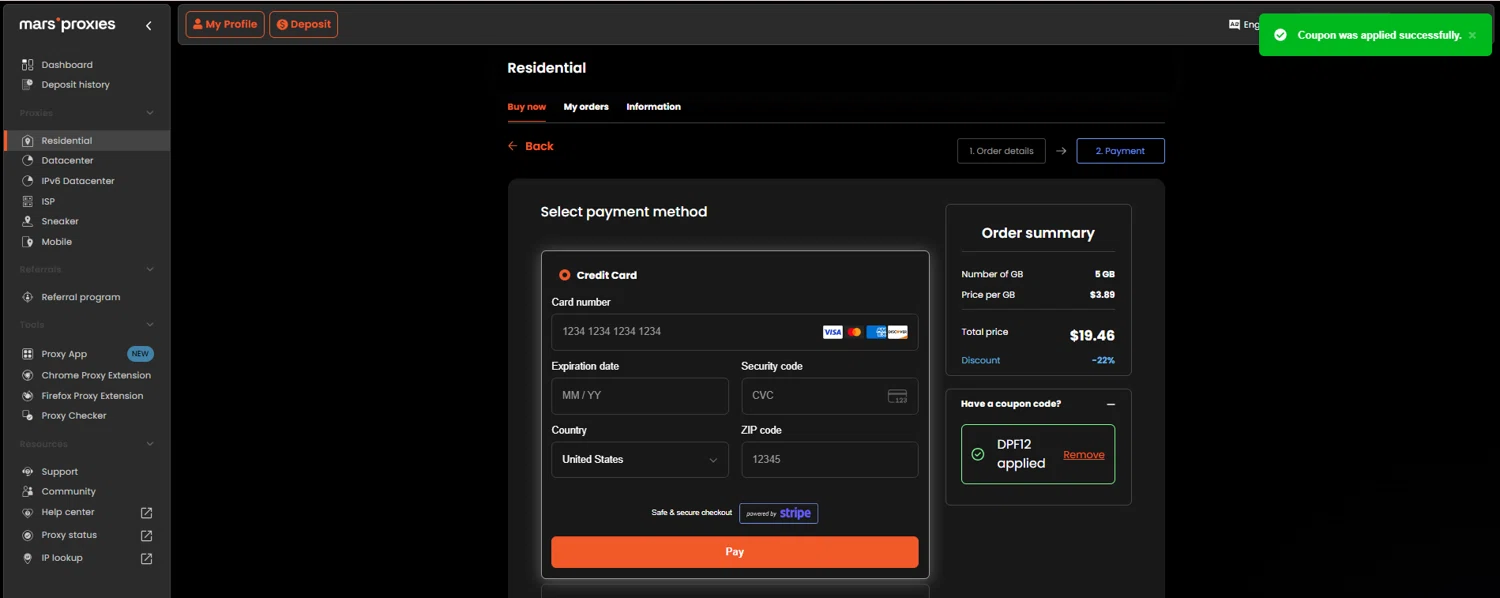Open IPv6 Datacenter proxies

click(x=78, y=181)
